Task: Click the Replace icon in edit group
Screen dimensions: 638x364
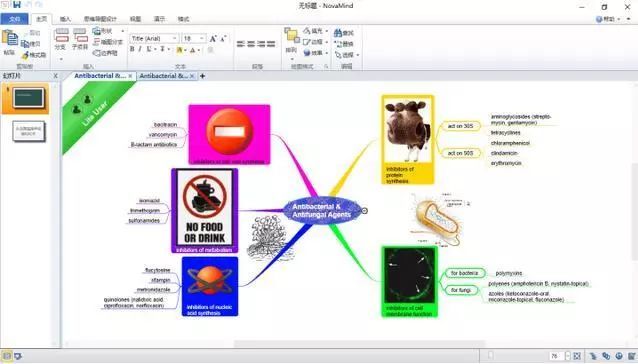Action: 338,44
